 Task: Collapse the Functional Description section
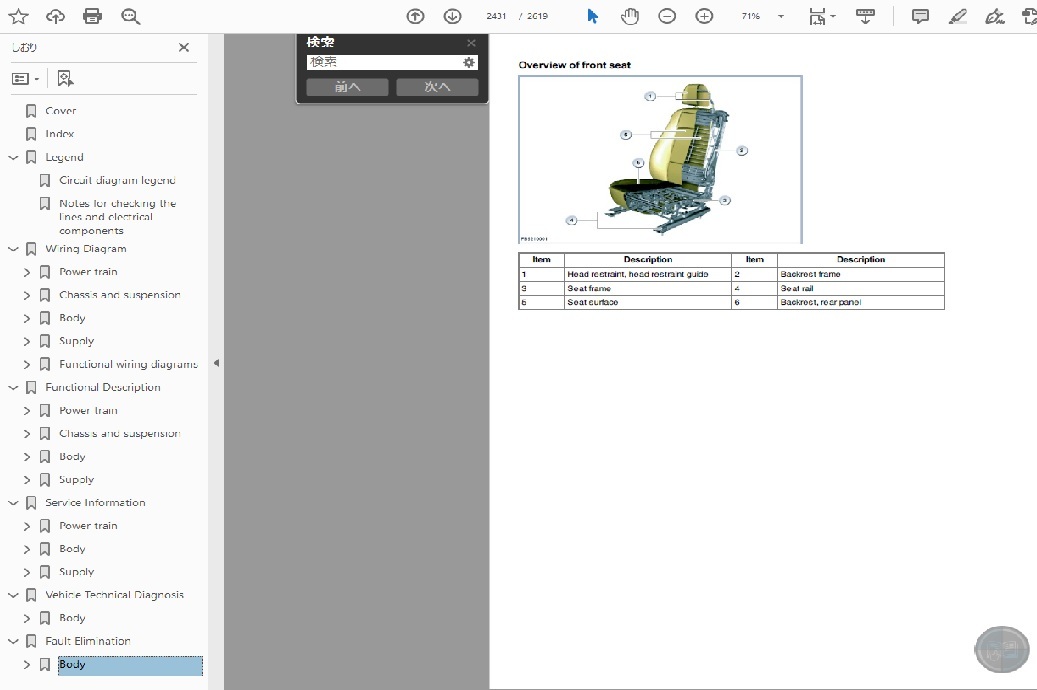13,387
